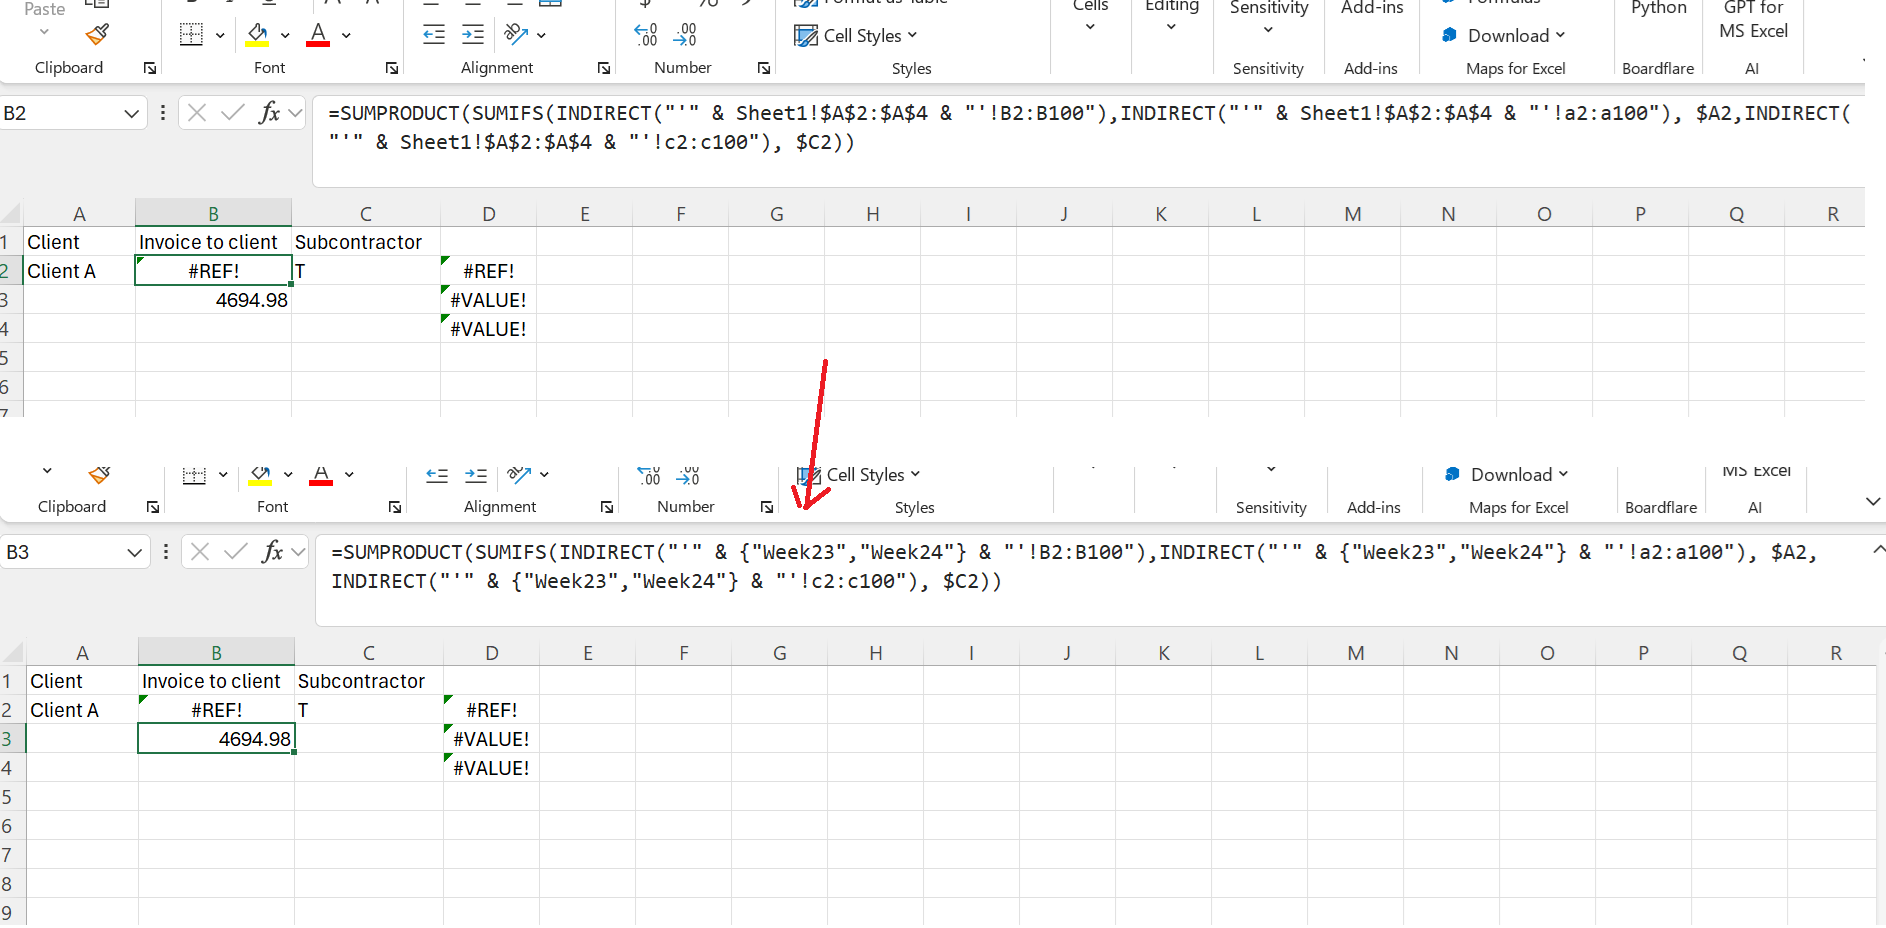Viewport: 1886px width, 928px height.
Task: Open the Sensitivity menu in top ribbon
Action: pos(1268,16)
